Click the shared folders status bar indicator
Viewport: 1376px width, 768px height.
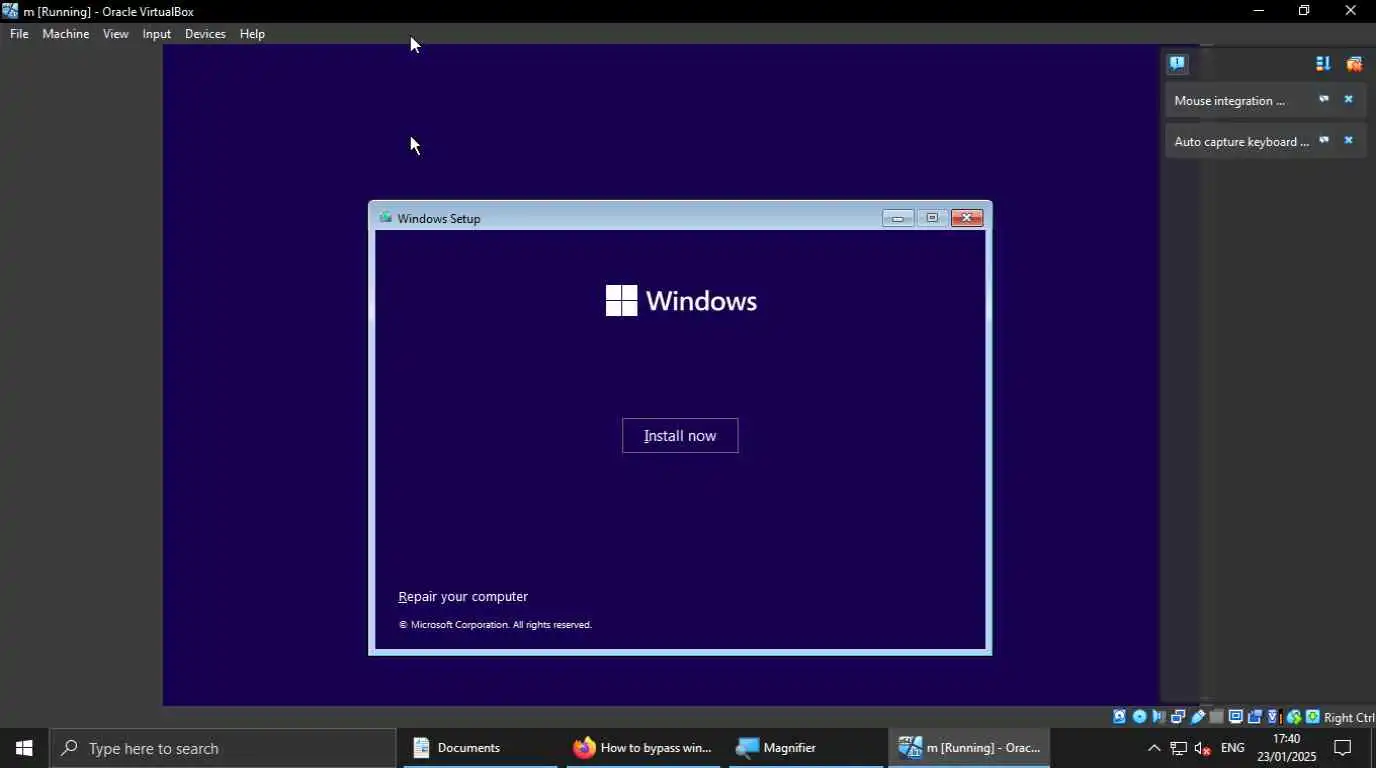pos(1216,717)
